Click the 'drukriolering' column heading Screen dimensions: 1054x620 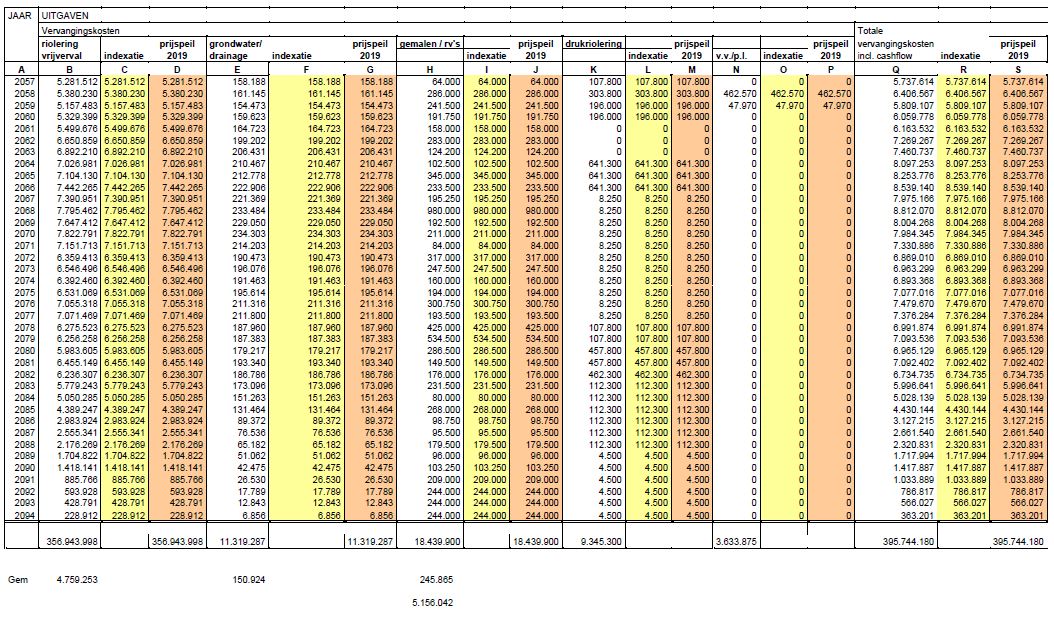592,45
